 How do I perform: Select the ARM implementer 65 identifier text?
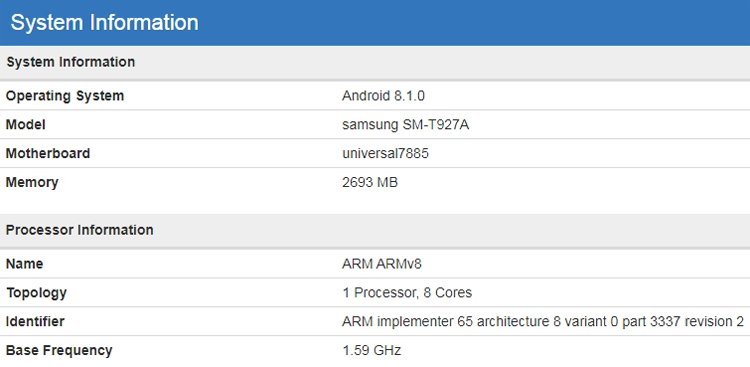543,322
